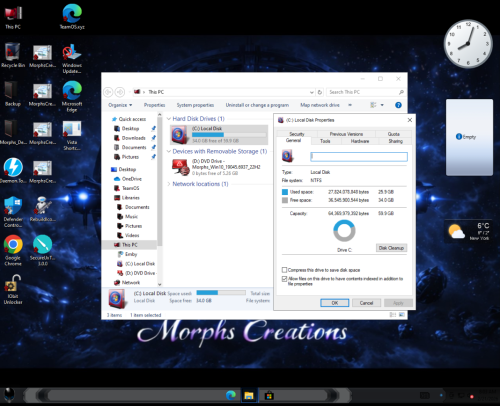Open the Recycle Bin icon
The image size is (500, 406).
(13, 55)
